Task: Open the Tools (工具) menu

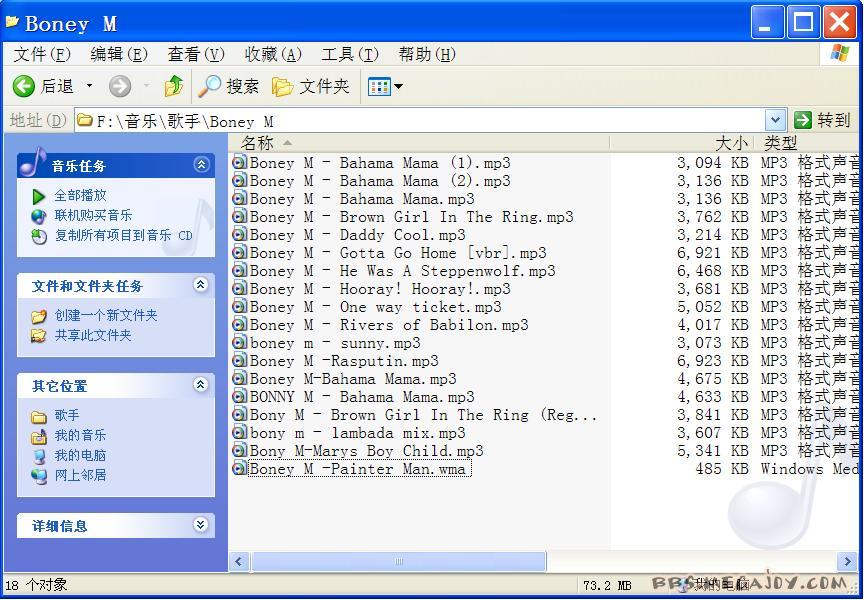Action: pos(350,55)
